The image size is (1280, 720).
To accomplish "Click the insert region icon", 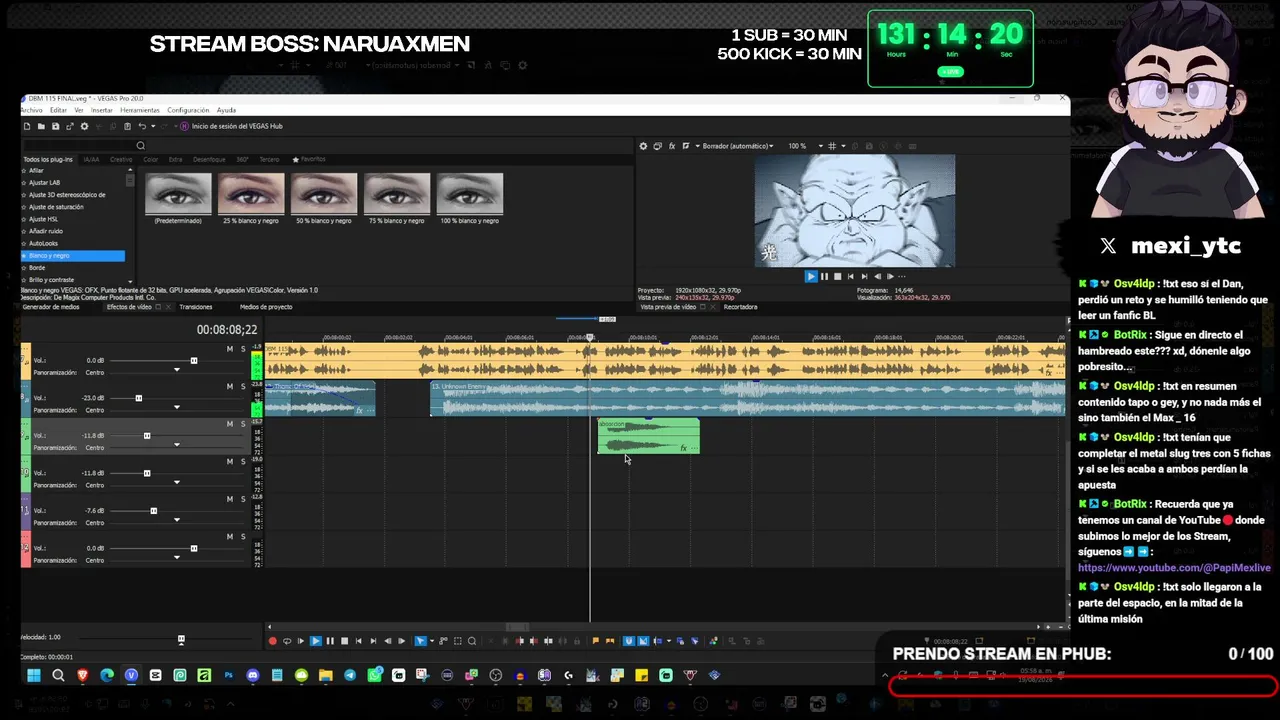I will (610, 641).
